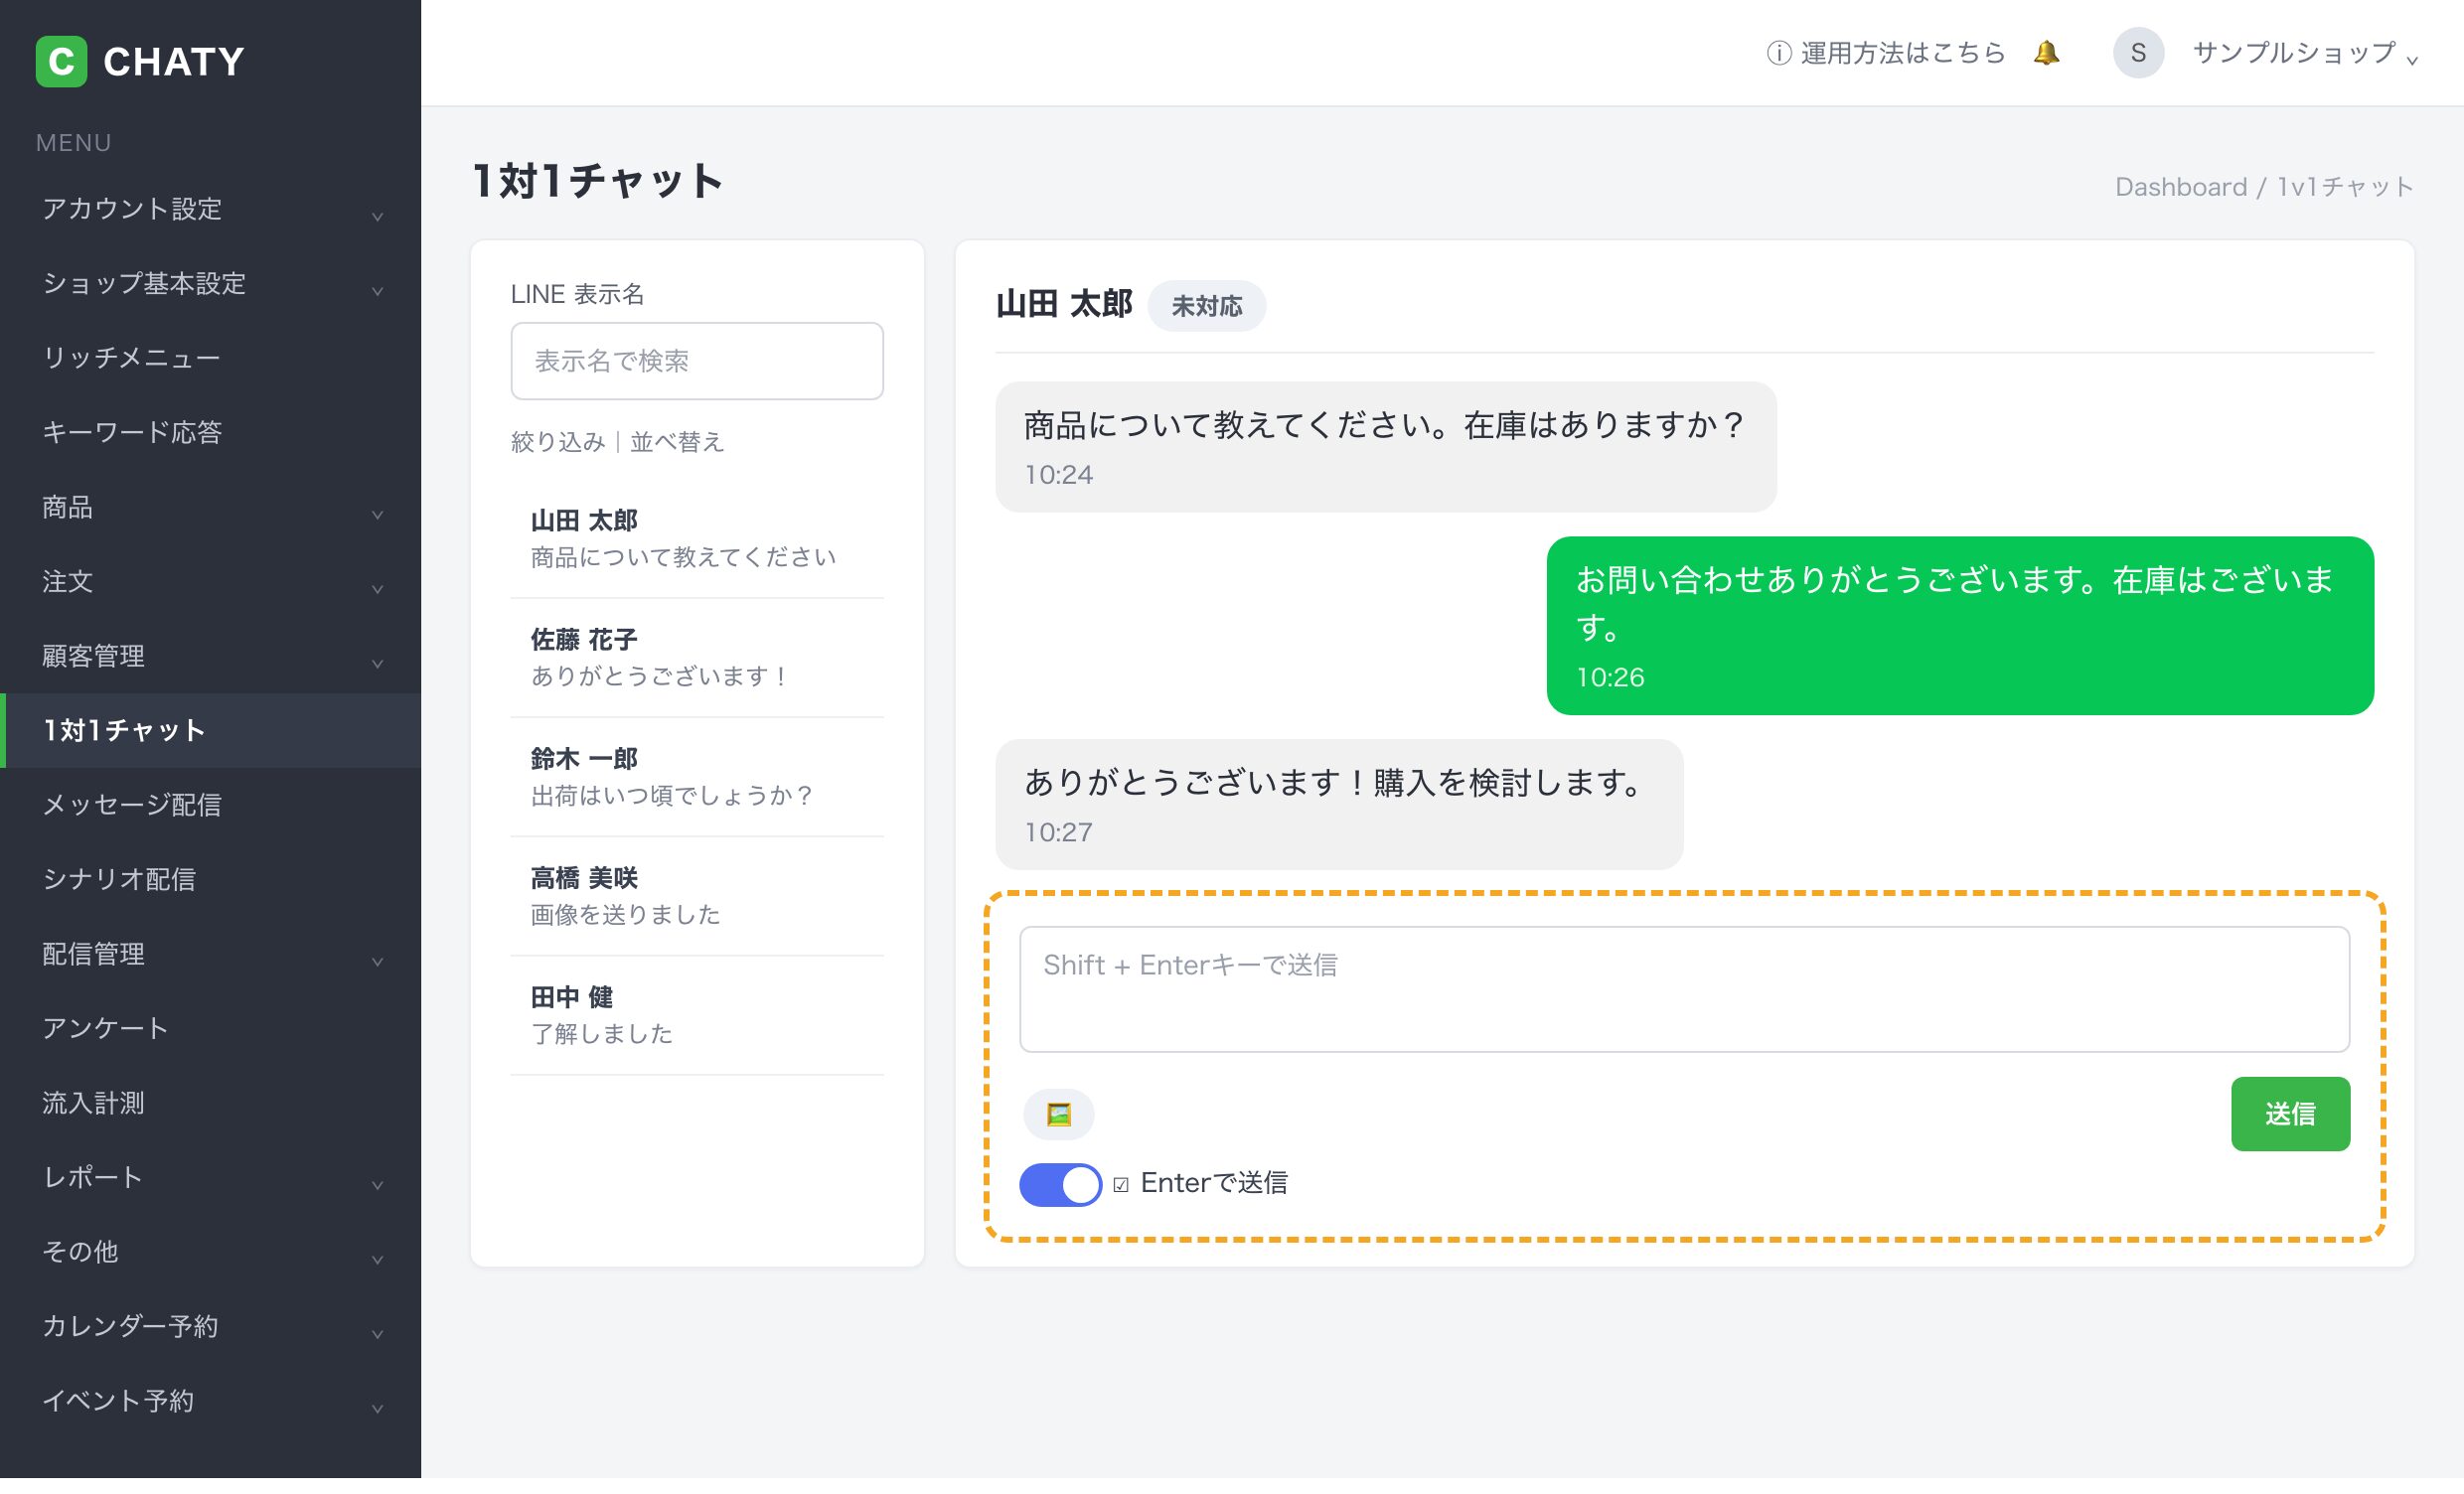Open chat with 田中 健
Screen dimensions: 2464x1494
[697, 1015]
